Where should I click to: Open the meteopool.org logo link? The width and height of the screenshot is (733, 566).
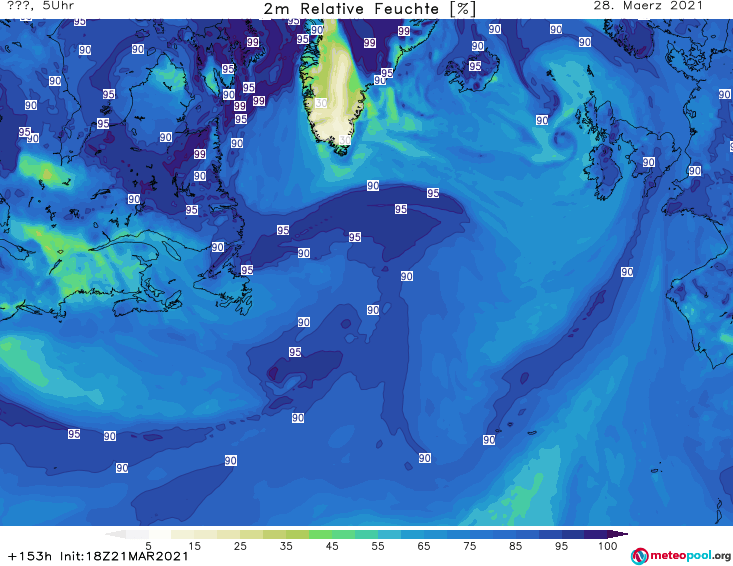[x=681, y=556]
